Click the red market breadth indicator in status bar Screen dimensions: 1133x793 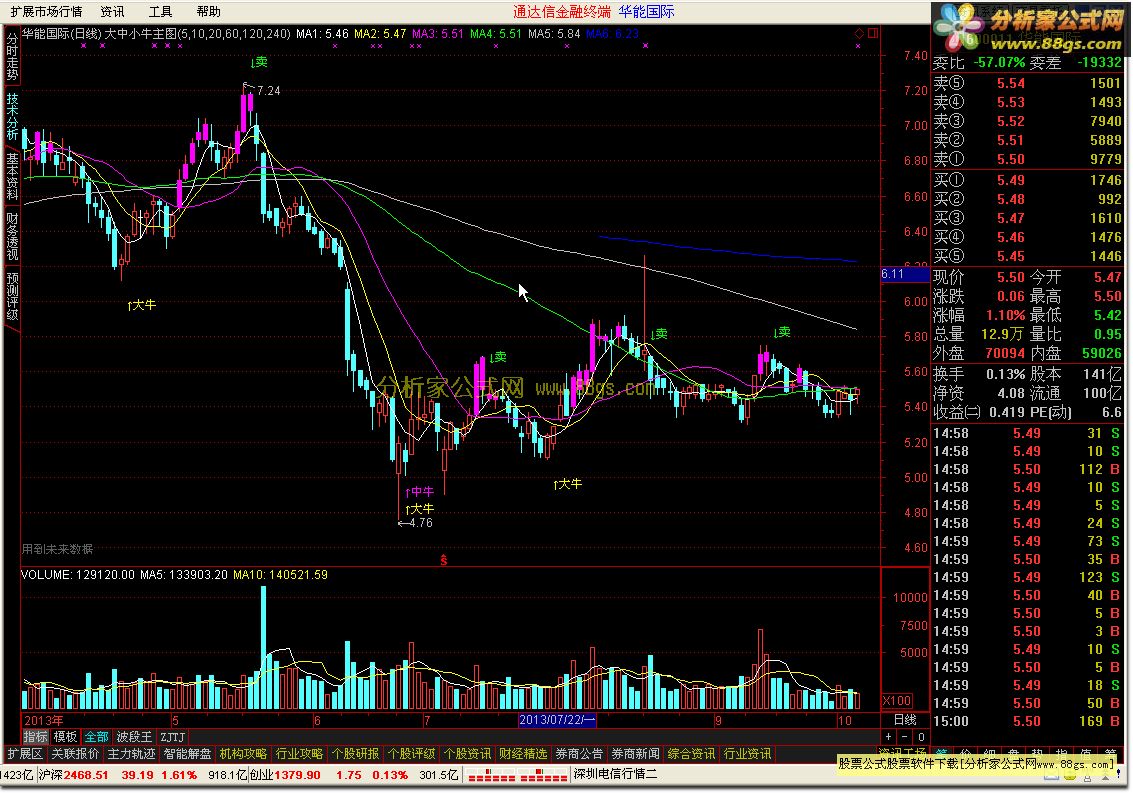click(517, 776)
